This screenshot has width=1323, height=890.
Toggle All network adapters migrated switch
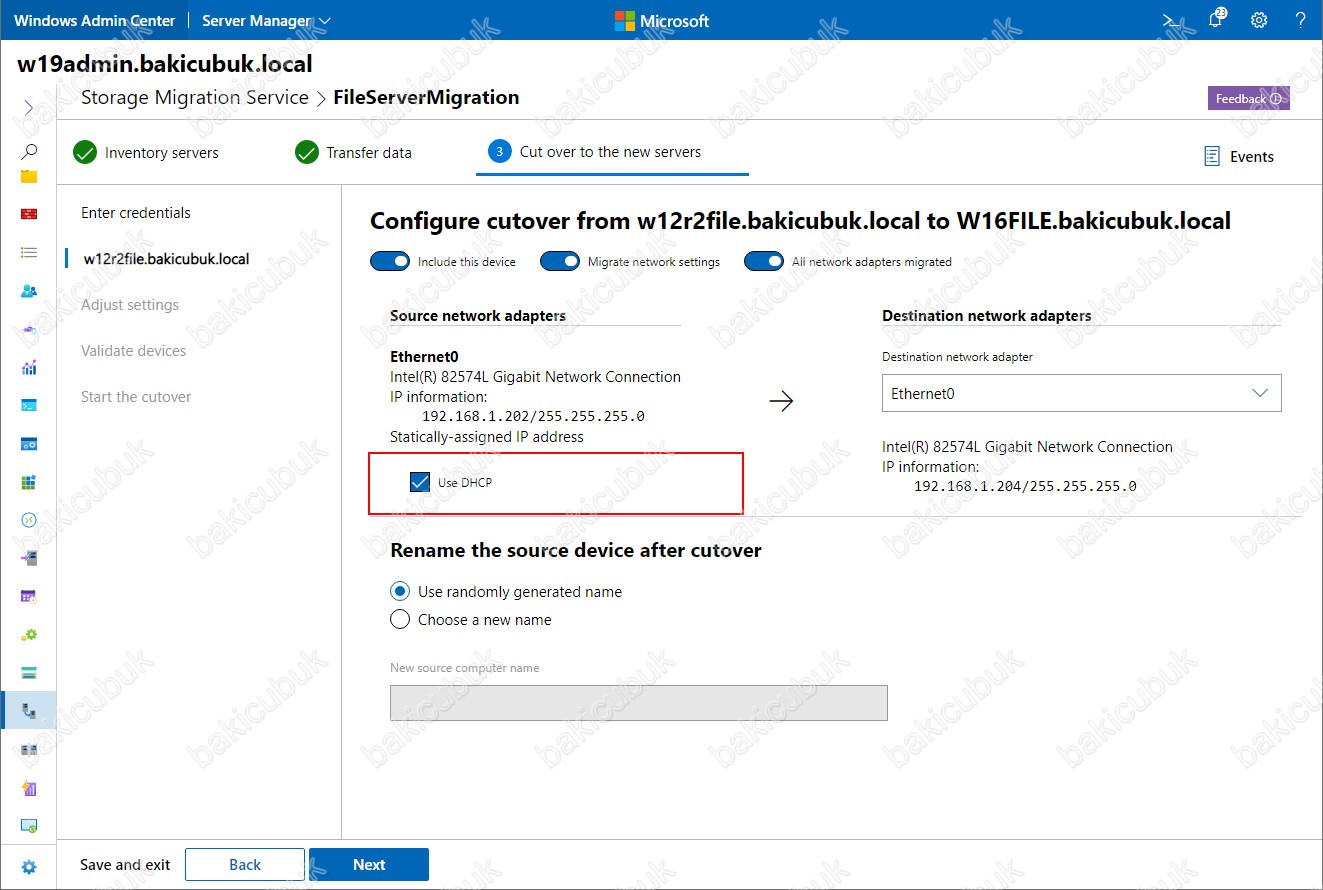pos(764,261)
